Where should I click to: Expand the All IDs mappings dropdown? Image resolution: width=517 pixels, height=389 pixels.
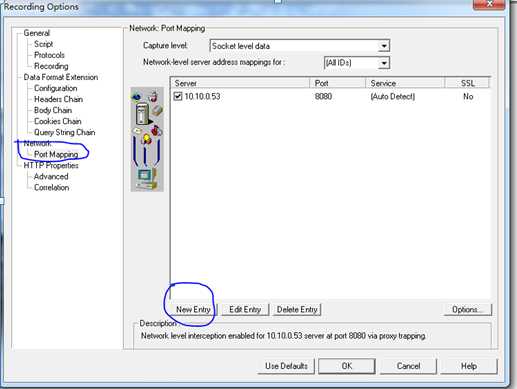coord(384,63)
